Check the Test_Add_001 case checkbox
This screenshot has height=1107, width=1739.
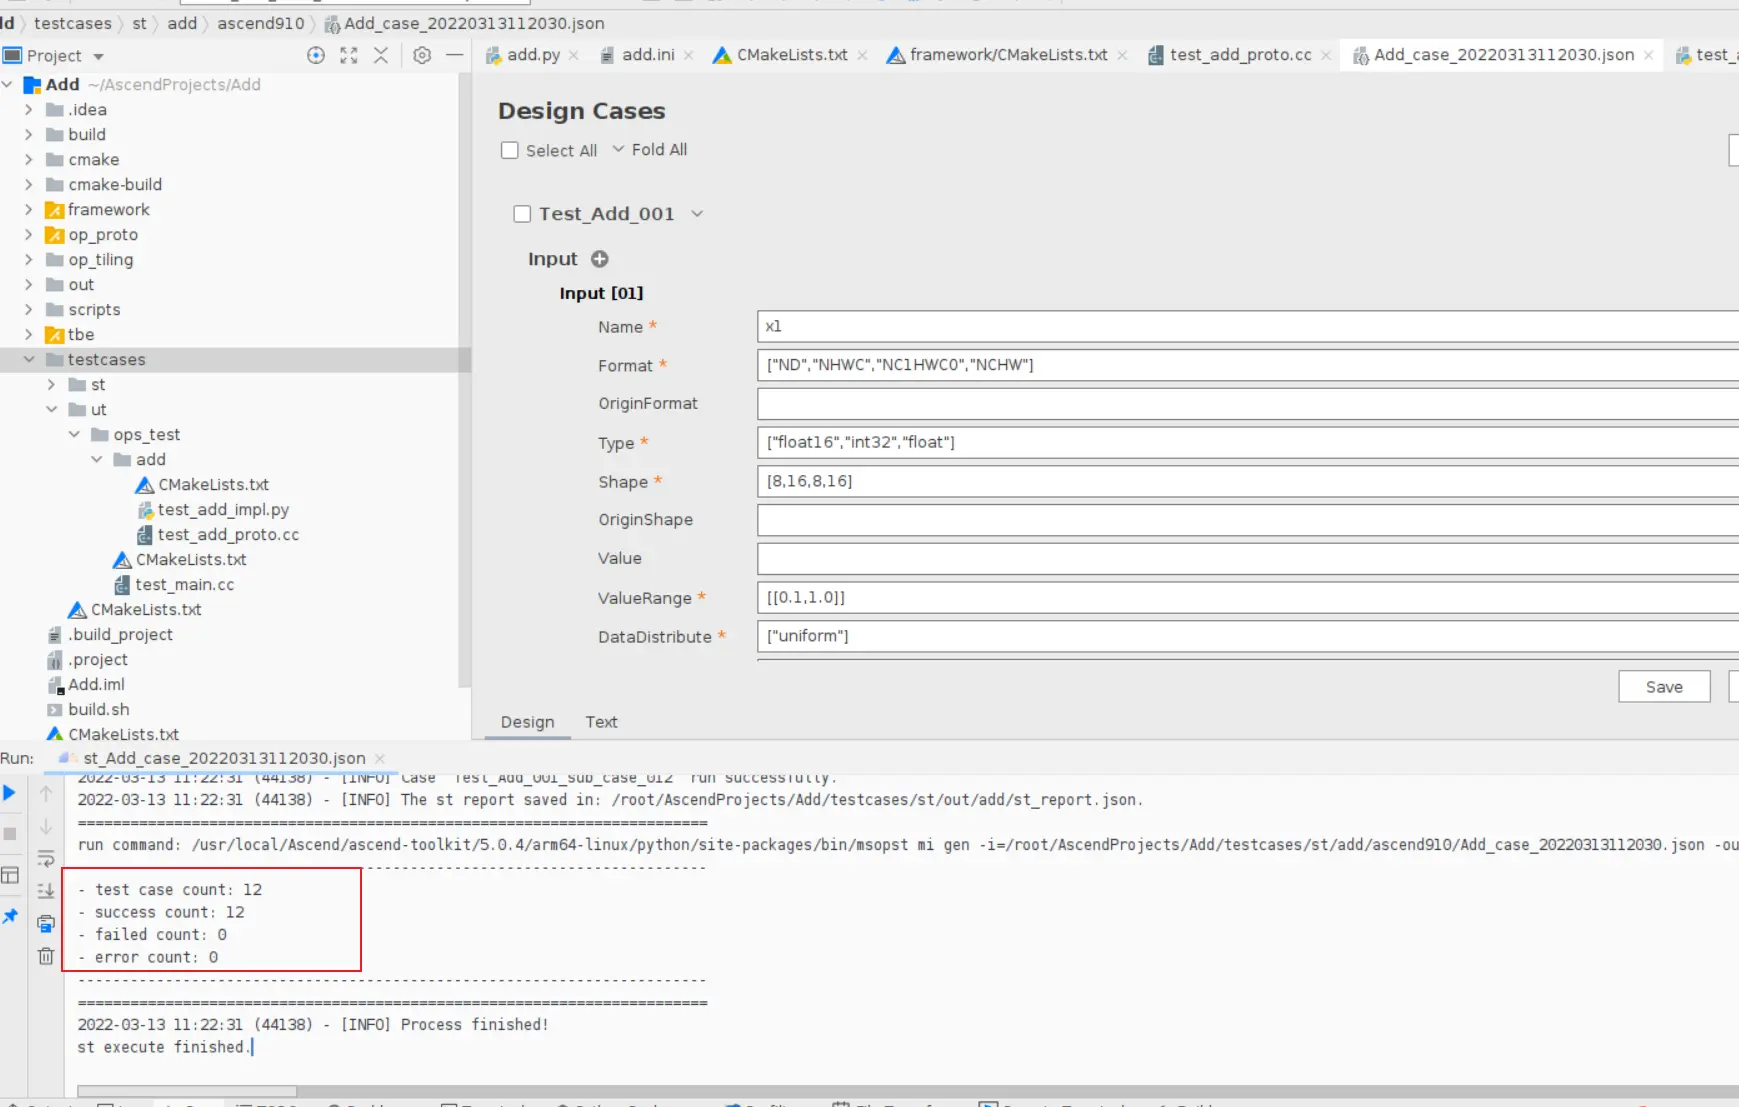click(522, 214)
